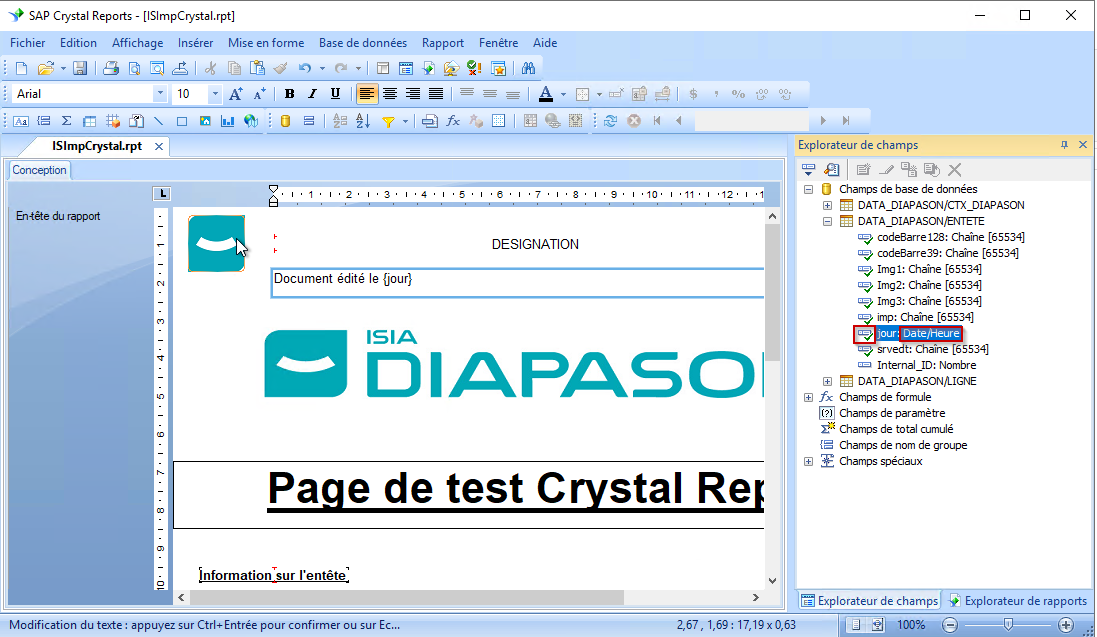
Task: Click the Refresh report data icon
Action: click(609, 121)
